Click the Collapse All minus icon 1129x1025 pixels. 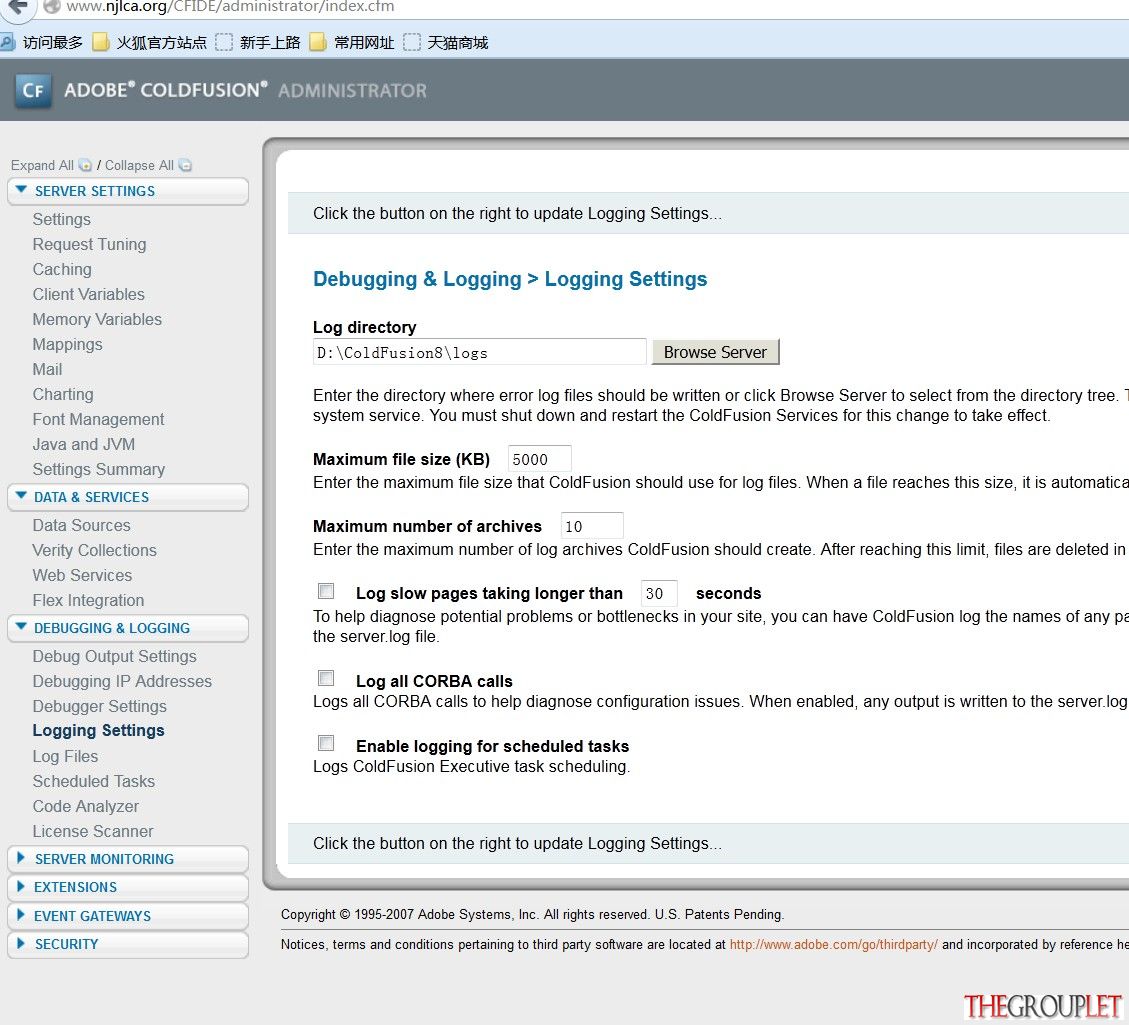(x=185, y=165)
